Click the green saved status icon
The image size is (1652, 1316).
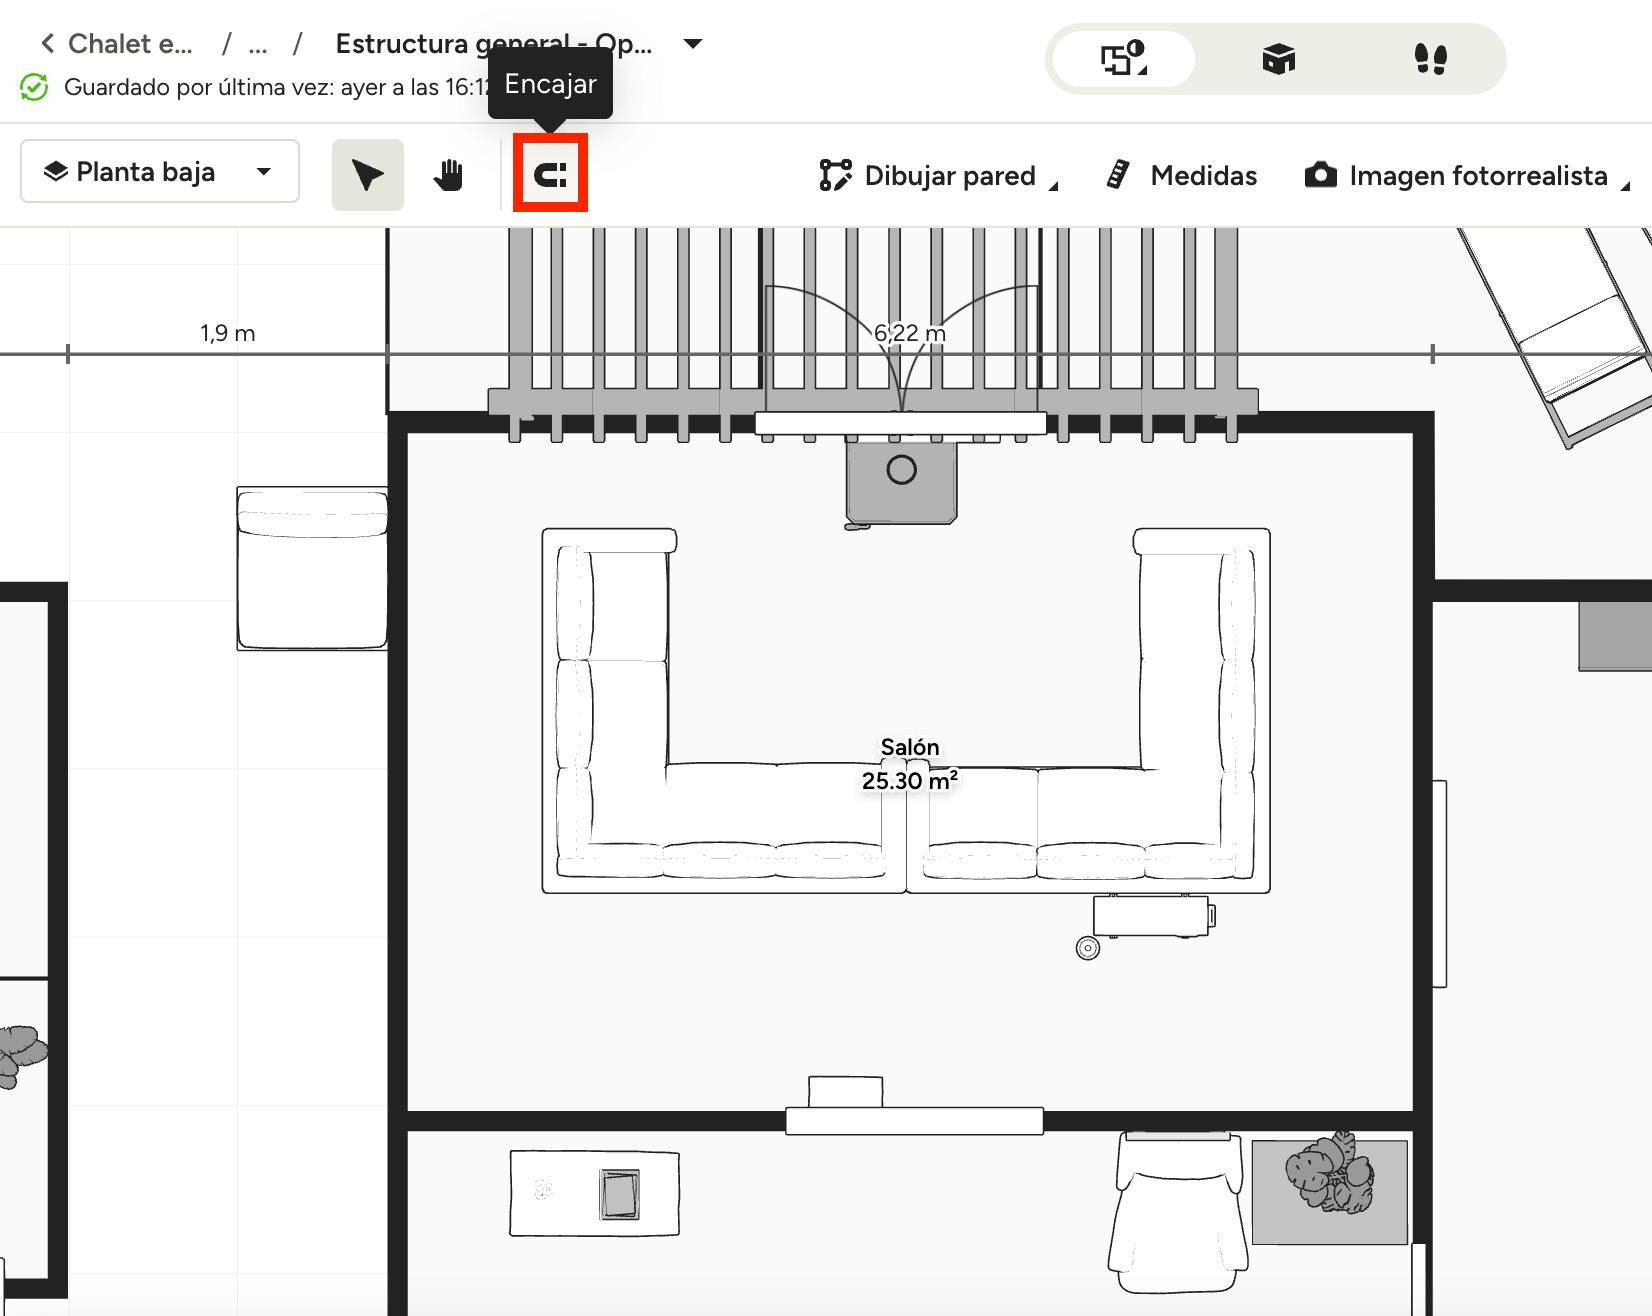tap(34, 87)
